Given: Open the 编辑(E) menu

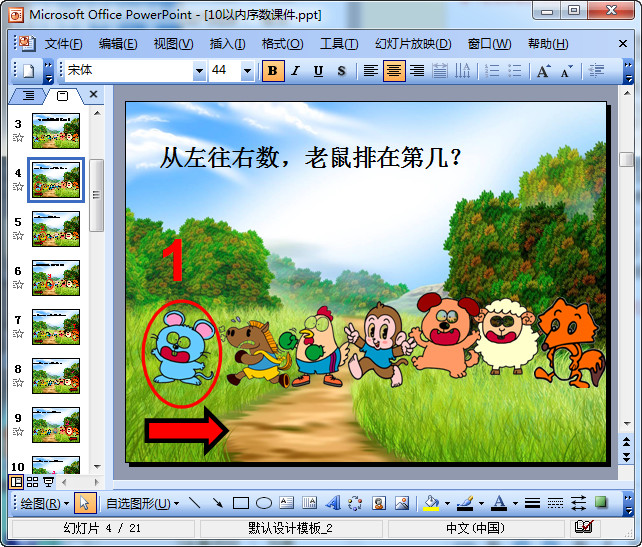Looking at the screenshot, I should pyautogui.click(x=118, y=43).
